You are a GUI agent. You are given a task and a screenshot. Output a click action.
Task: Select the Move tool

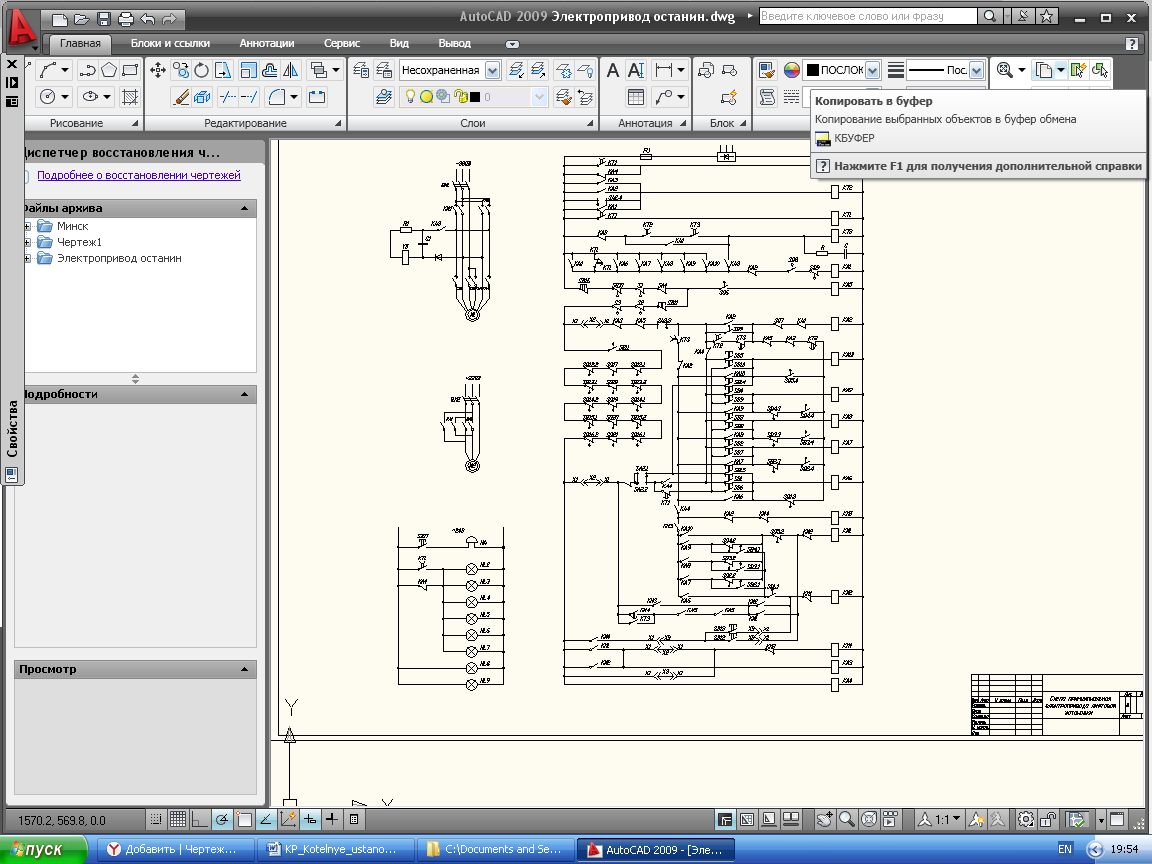(158, 71)
